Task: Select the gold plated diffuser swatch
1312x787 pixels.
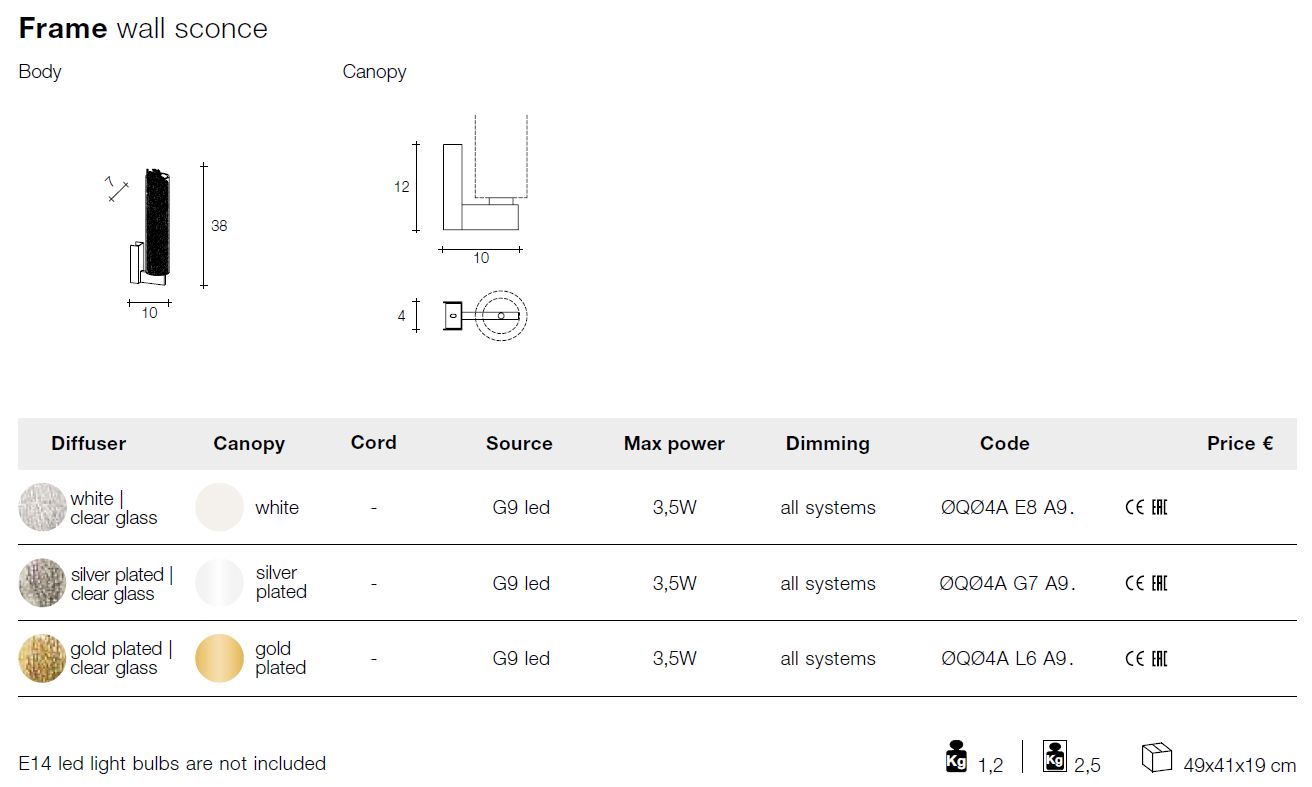Action: coord(42,658)
